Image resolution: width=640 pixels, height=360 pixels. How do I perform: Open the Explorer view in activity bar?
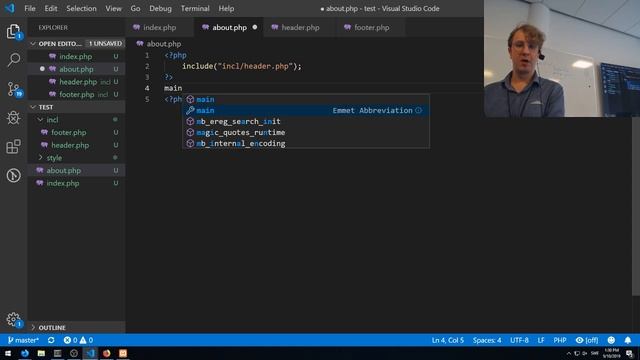(x=13, y=32)
